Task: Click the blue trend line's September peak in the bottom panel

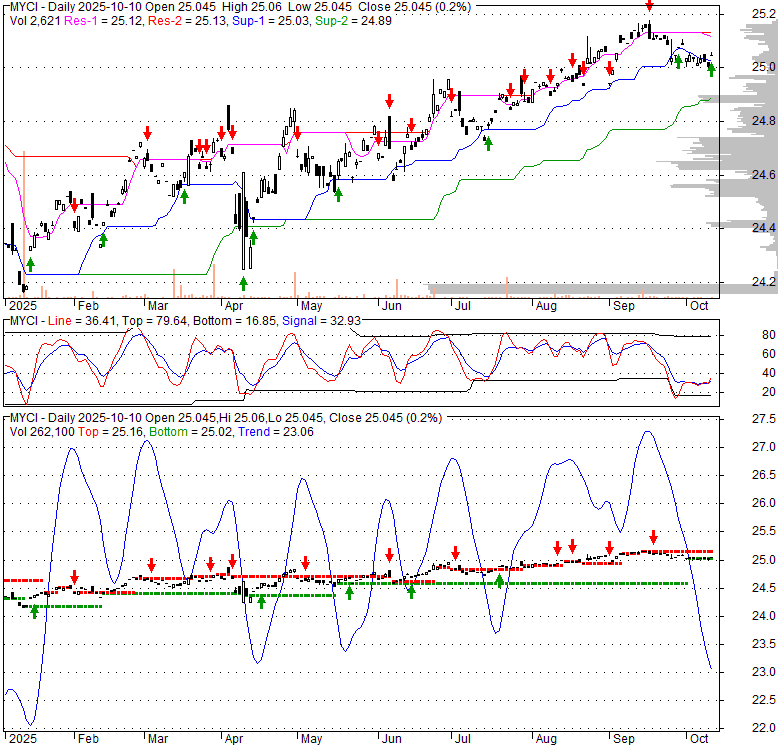Action: [647, 432]
